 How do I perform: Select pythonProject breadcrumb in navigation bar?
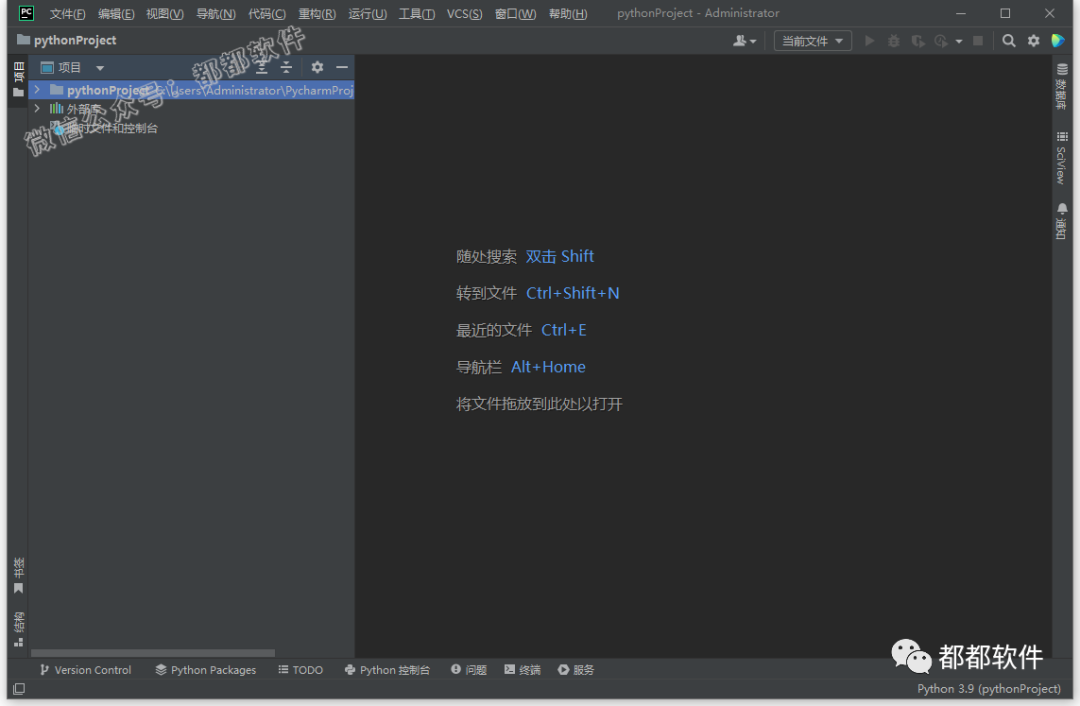pos(67,40)
